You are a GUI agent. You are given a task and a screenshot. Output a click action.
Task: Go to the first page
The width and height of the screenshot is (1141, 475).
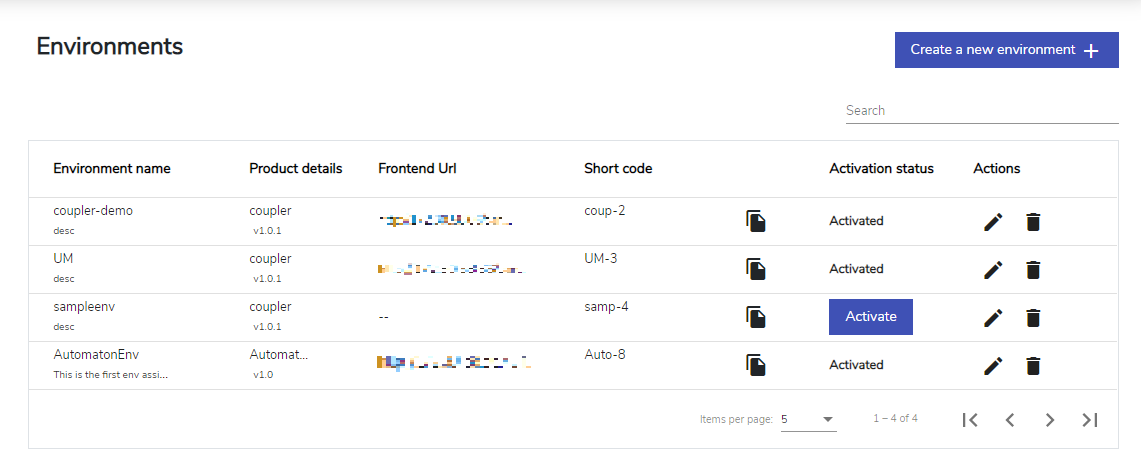point(969,420)
